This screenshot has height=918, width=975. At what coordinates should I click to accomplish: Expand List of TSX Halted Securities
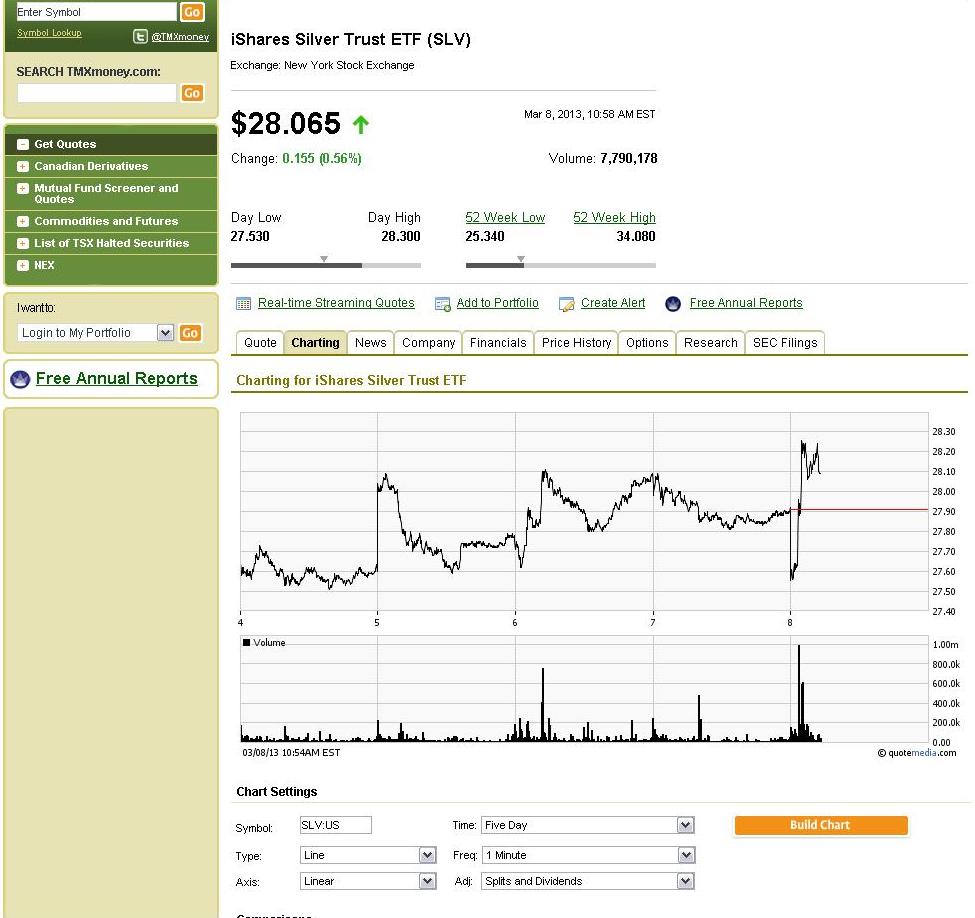pyautogui.click(x=23, y=243)
